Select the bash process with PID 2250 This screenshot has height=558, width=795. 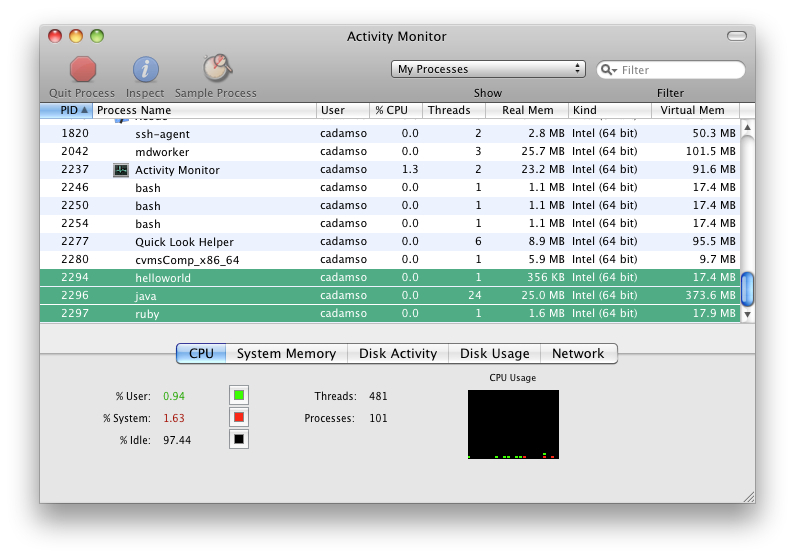point(390,205)
